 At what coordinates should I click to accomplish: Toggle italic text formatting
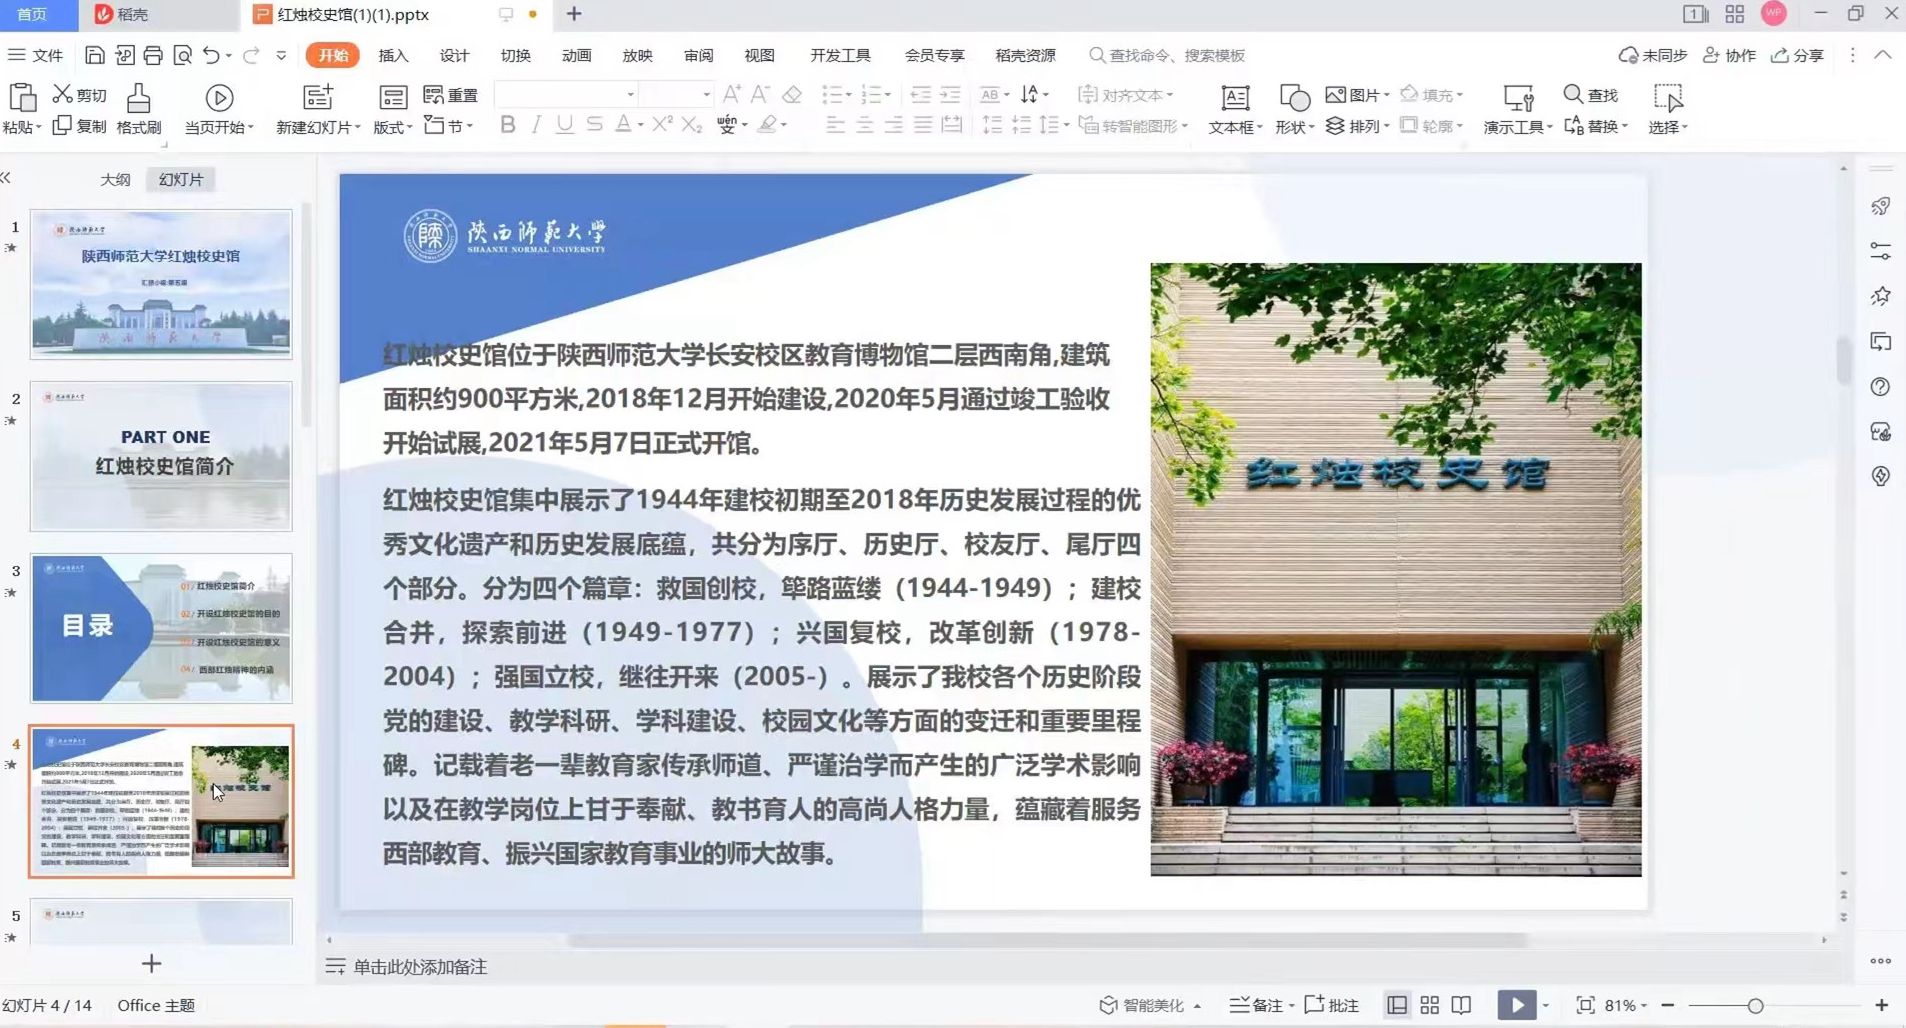pyautogui.click(x=537, y=125)
